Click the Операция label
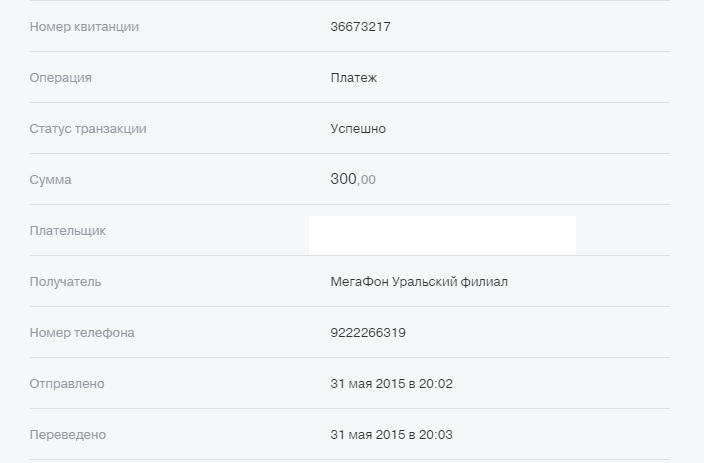This screenshot has width=704, height=463. pos(61,78)
